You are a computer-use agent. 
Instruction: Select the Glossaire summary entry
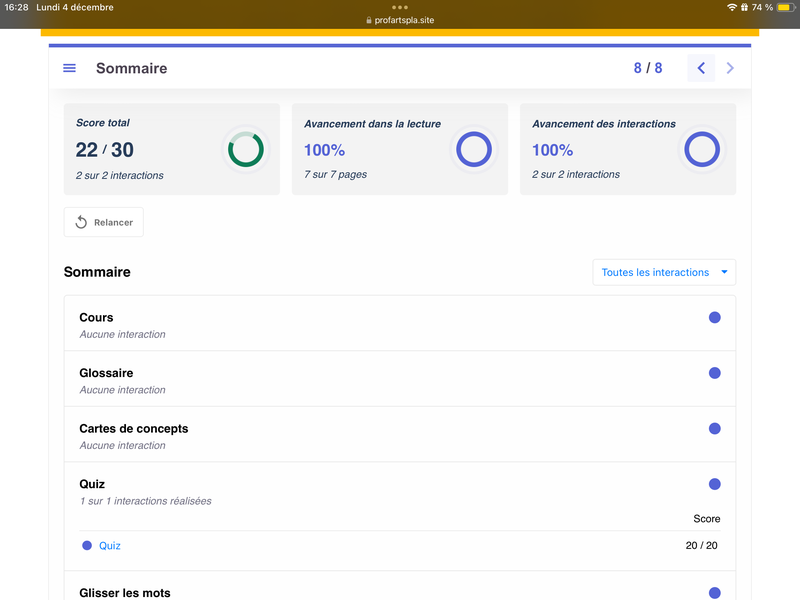pyautogui.click(x=106, y=373)
